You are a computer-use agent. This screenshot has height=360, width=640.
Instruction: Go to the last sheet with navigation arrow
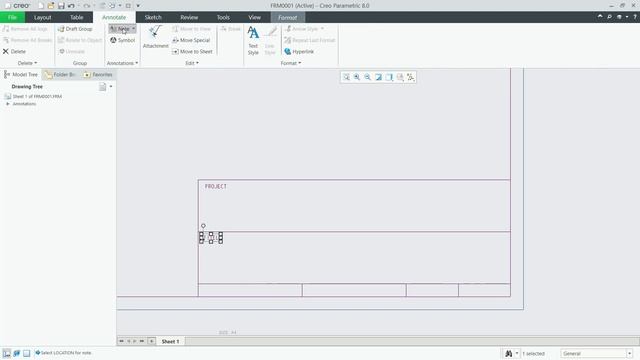coord(142,341)
